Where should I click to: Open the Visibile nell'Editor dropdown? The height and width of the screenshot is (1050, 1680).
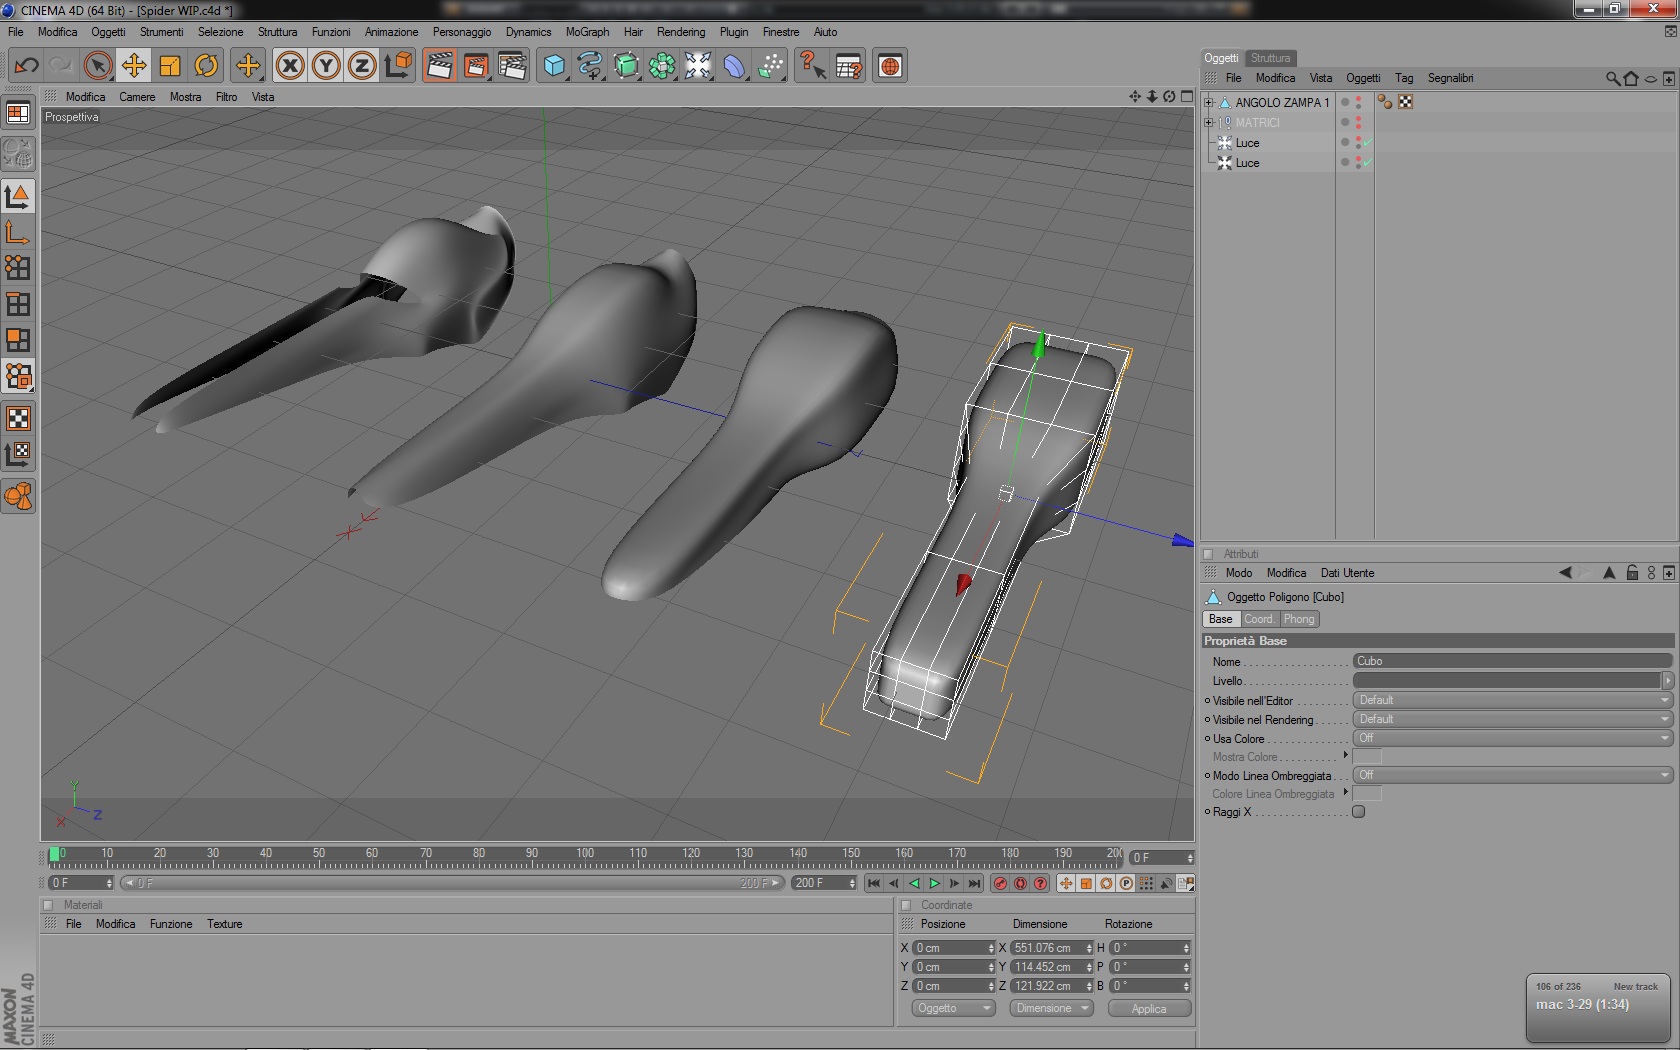coord(1512,700)
